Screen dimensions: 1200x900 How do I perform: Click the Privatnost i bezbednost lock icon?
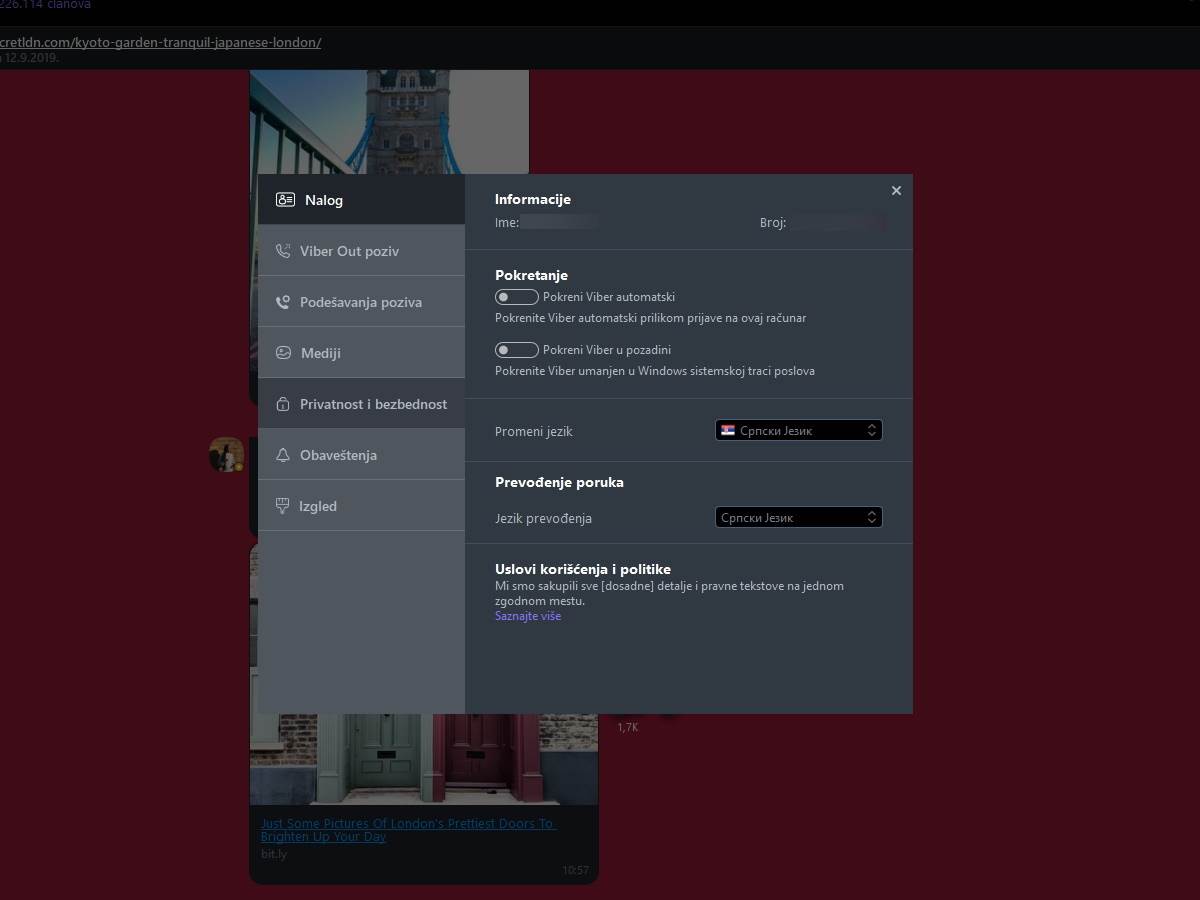click(282, 403)
